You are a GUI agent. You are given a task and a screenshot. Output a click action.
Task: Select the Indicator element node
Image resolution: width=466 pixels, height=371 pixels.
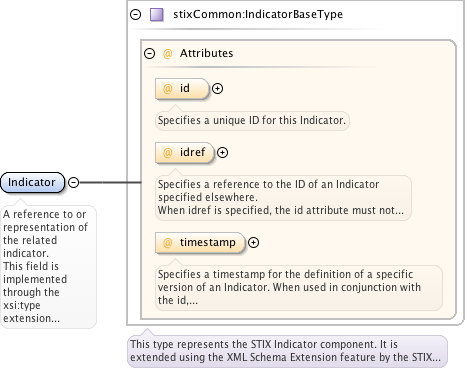point(32,182)
